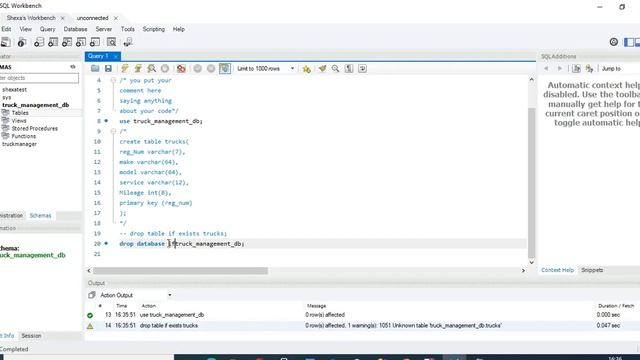This screenshot has width=640, height=360.
Task: Collapse comment block fold marker on line 9
Action: (113, 131)
